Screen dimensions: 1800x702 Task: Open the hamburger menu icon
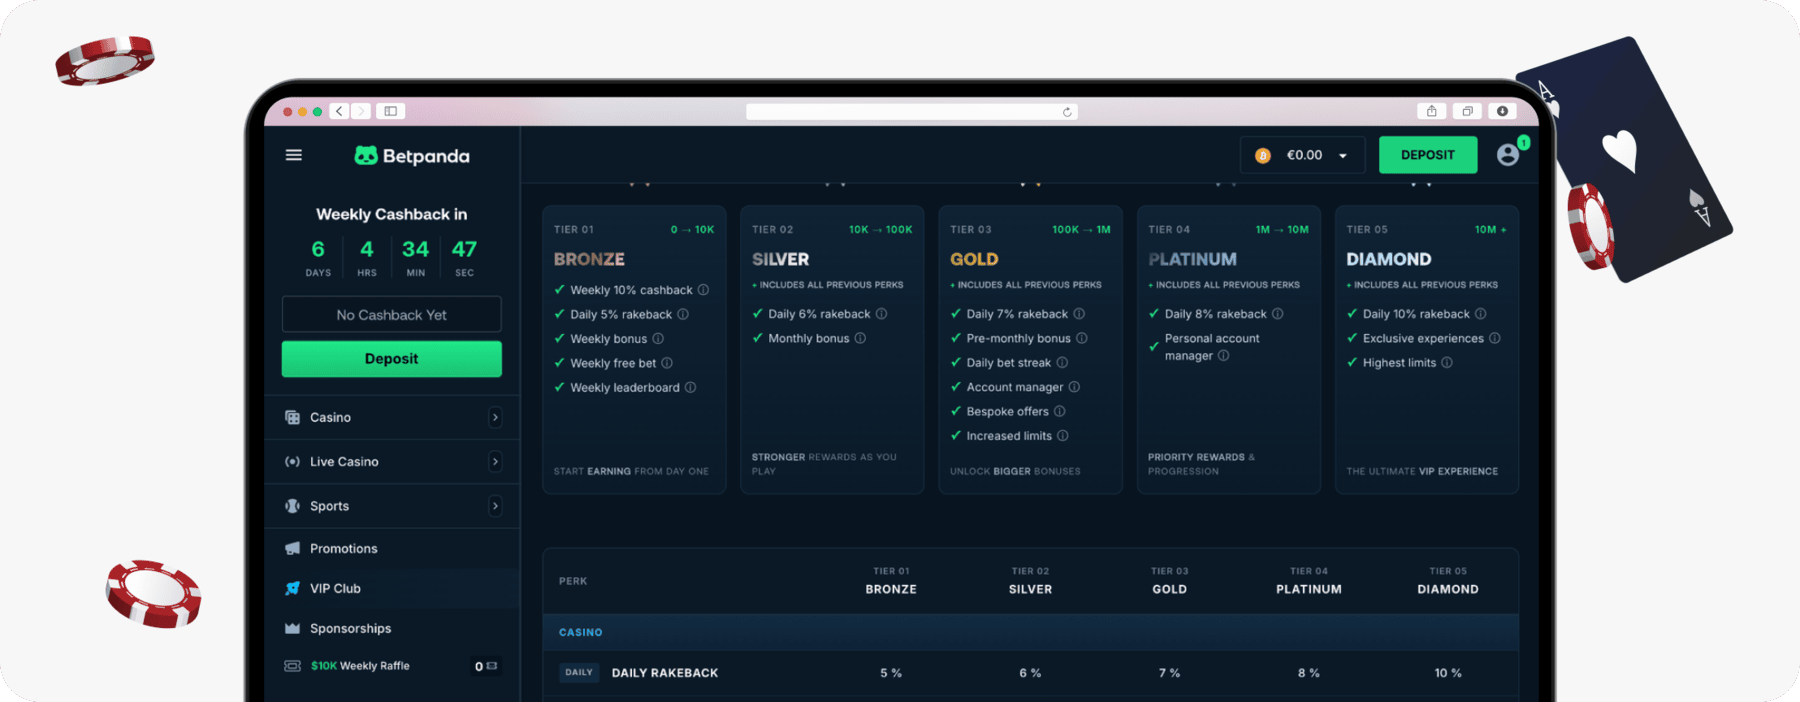pos(294,155)
